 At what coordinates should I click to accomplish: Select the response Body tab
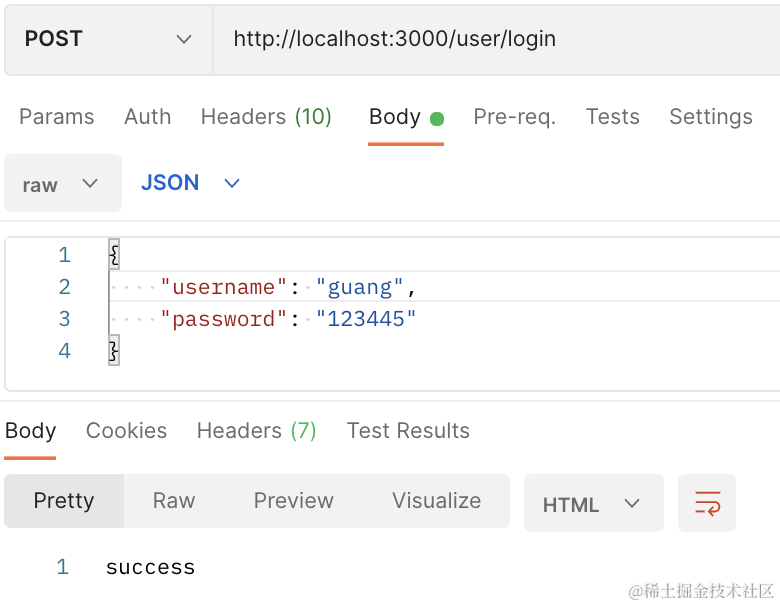pyautogui.click(x=31, y=431)
